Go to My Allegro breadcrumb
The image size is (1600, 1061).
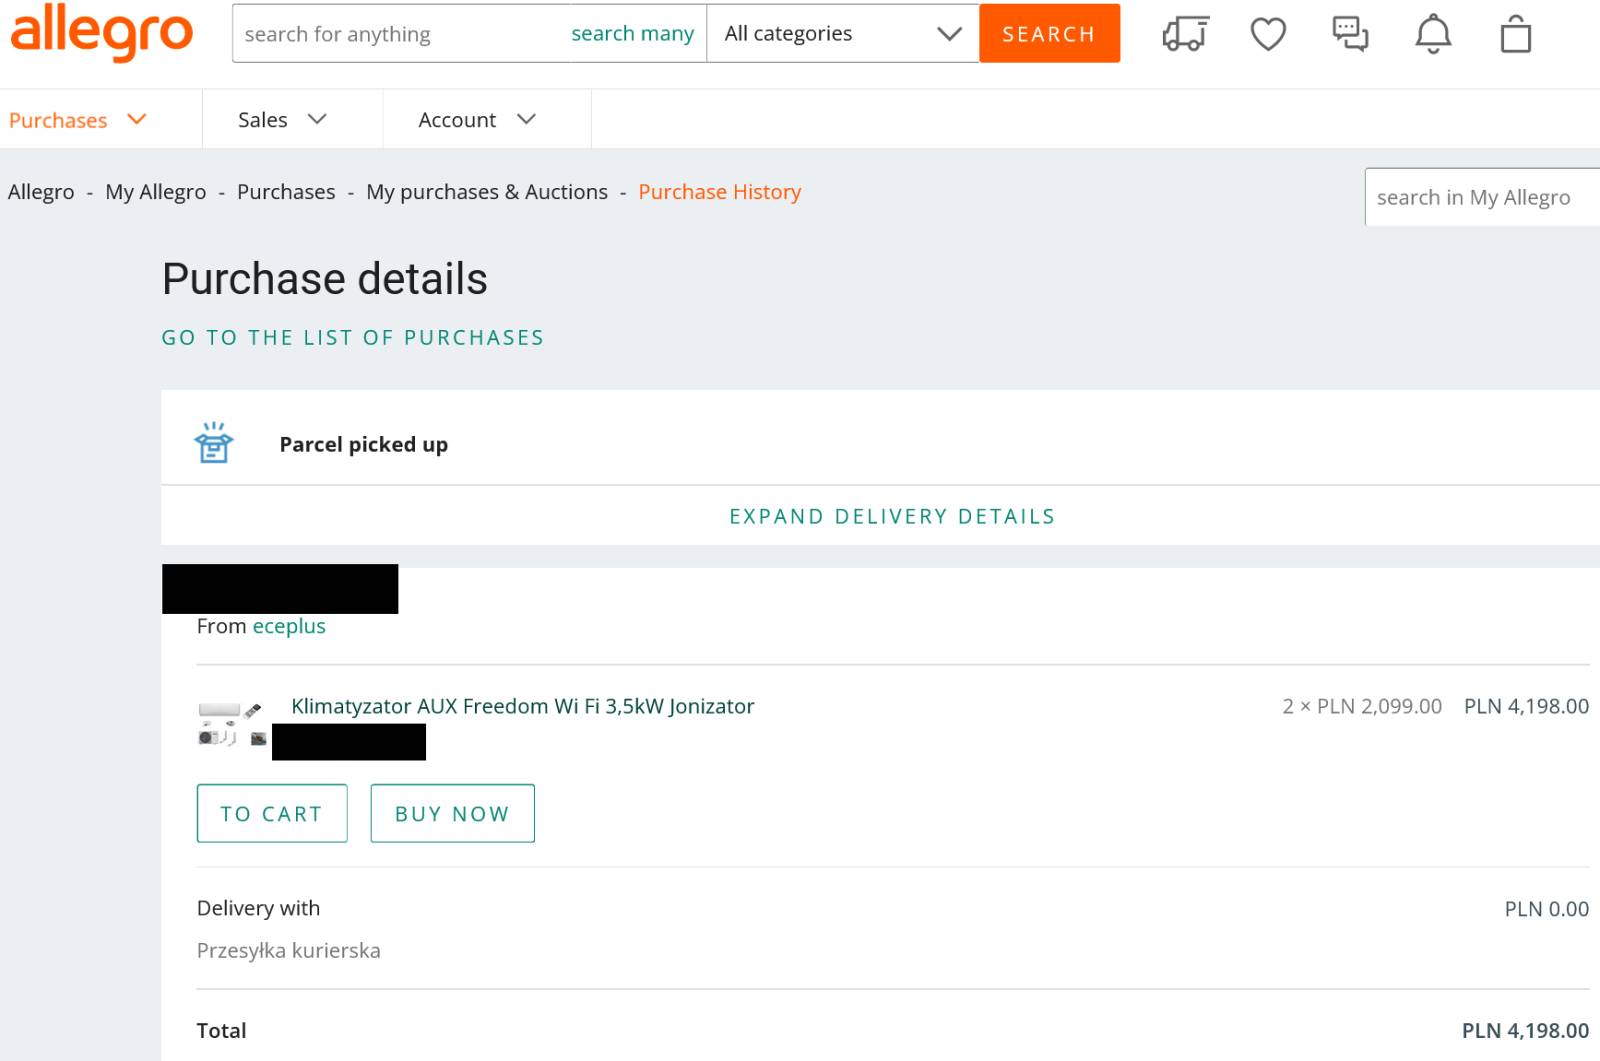point(156,192)
